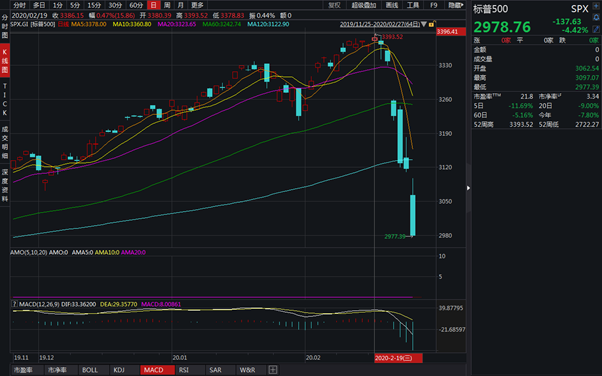The height and width of the screenshot is (376, 602).
Task: Open MACD help question mark icon
Action: pyautogui.click(x=14, y=304)
